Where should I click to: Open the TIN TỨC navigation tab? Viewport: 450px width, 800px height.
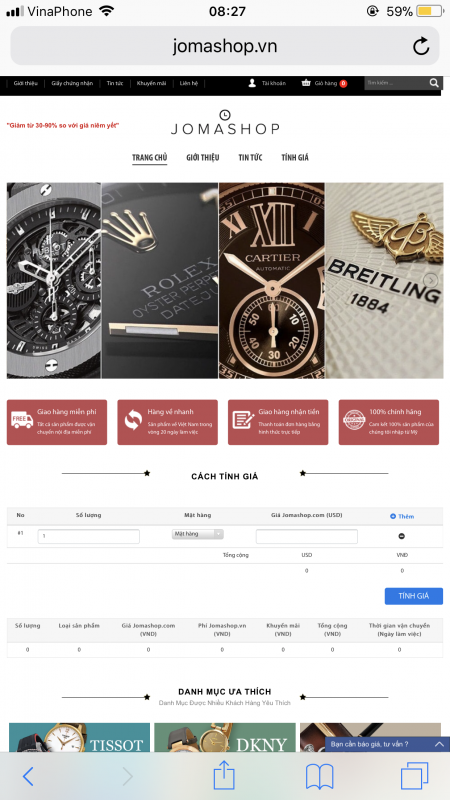click(x=250, y=157)
